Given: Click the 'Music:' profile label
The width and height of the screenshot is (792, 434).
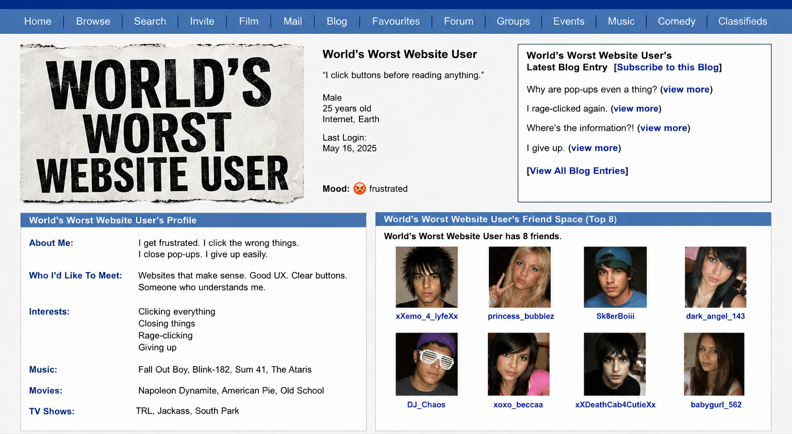Looking at the screenshot, I should (x=43, y=370).
